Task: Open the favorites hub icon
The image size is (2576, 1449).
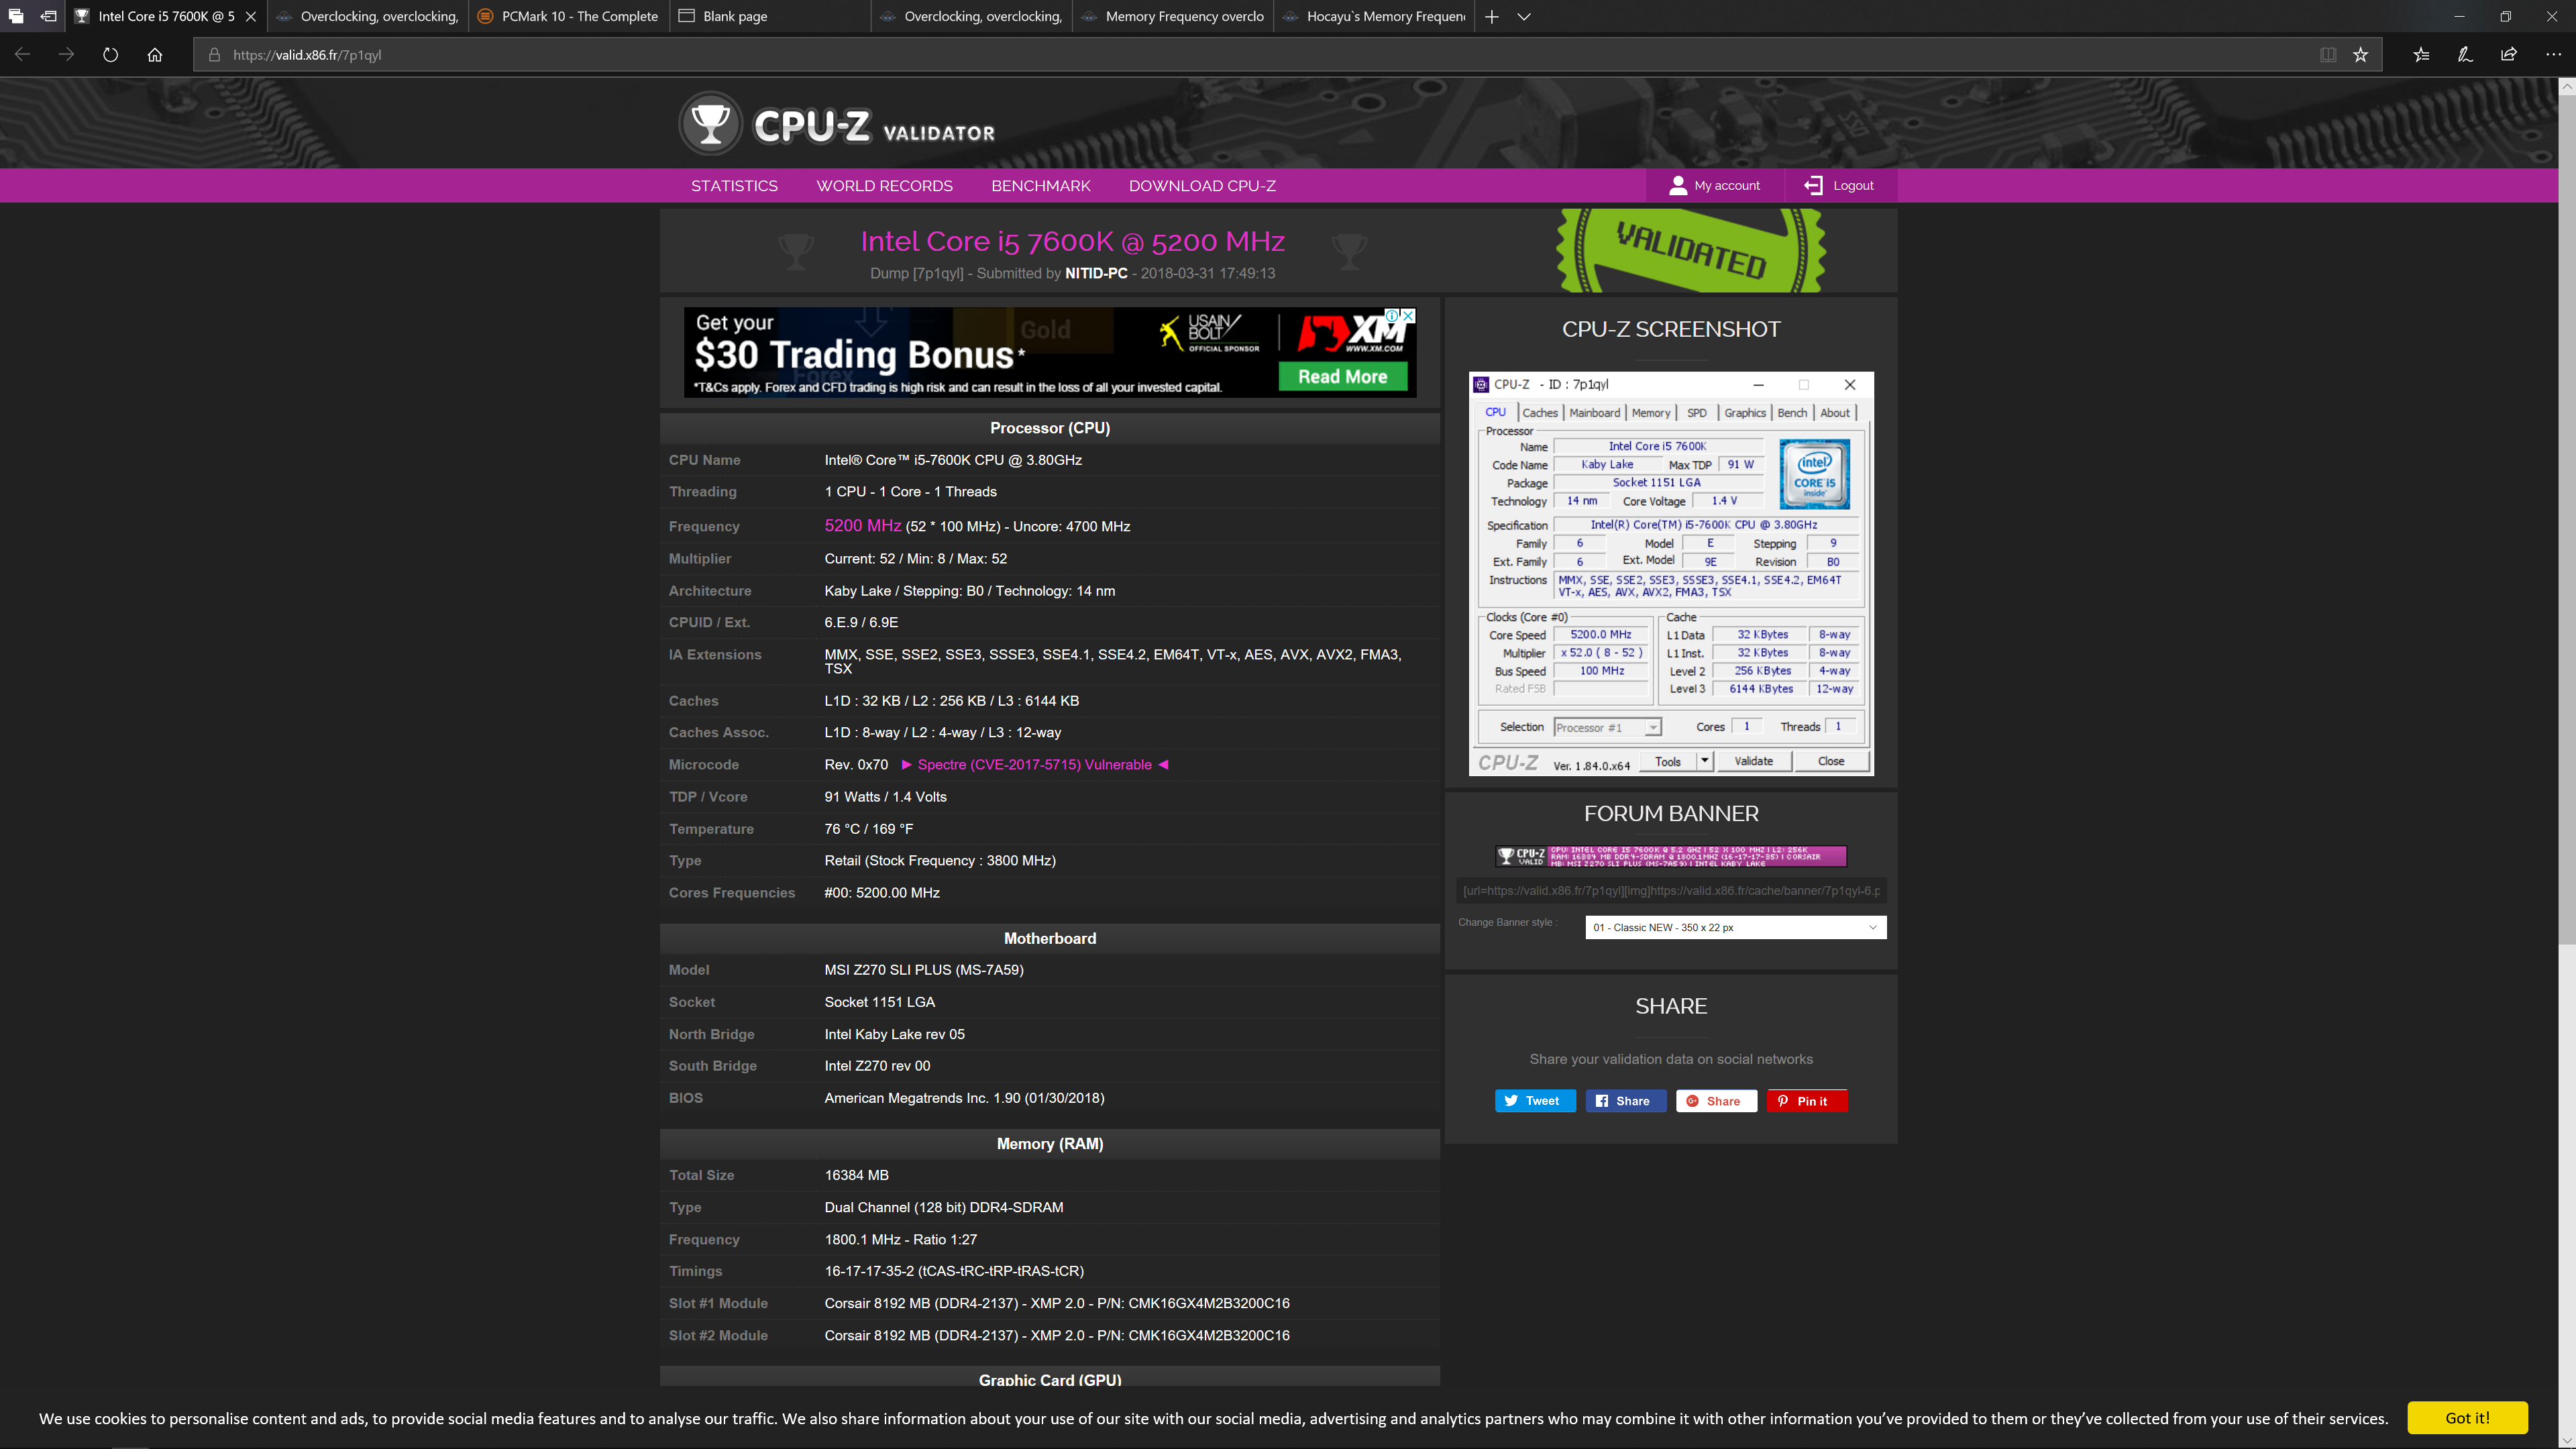Action: [2421, 55]
